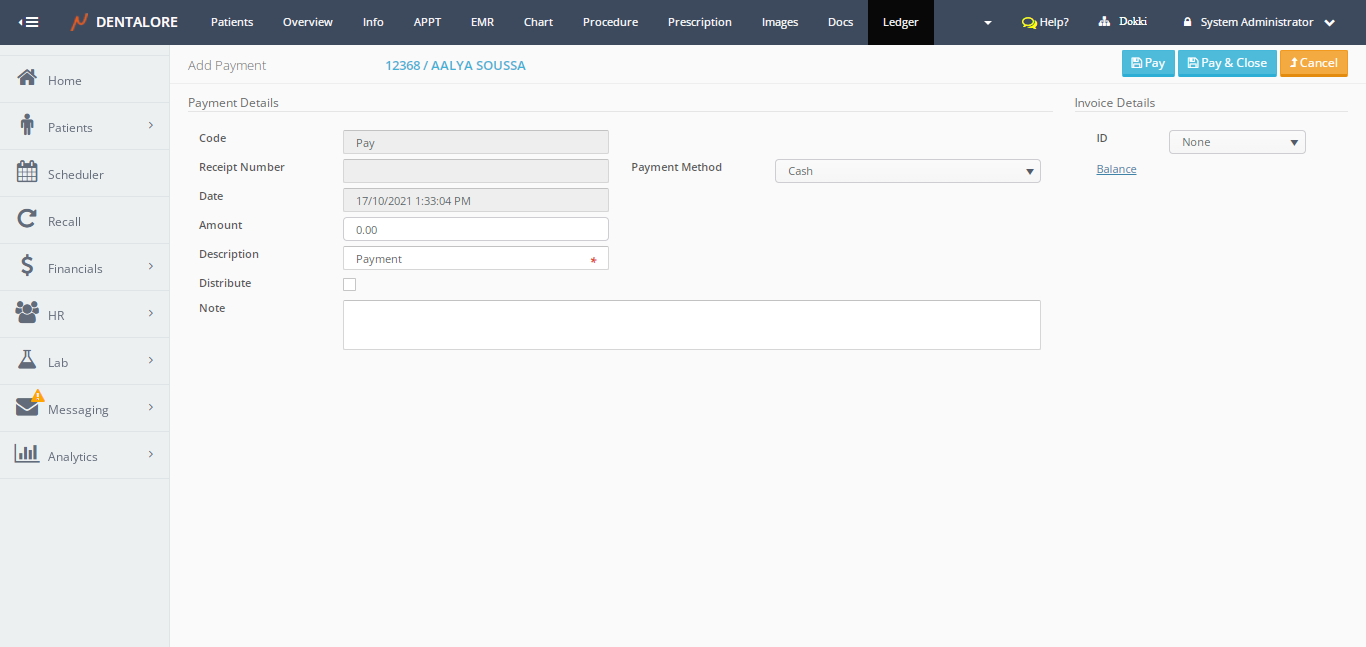The image size is (1366, 647).
Task: Expand the Patients sidebar submenu chevron
Action: (151, 126)
